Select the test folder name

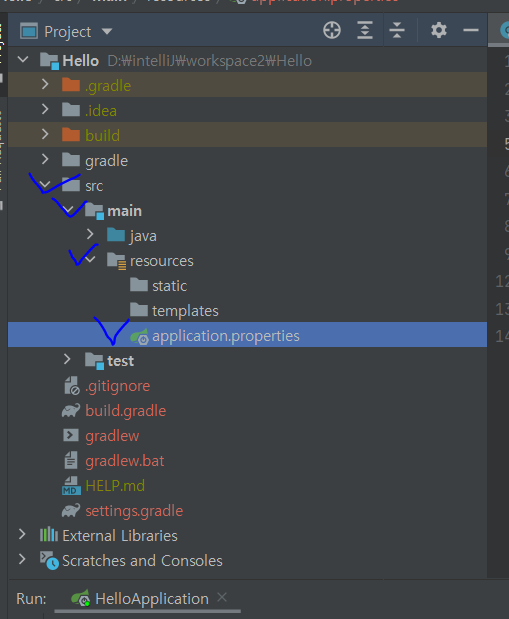120,361
